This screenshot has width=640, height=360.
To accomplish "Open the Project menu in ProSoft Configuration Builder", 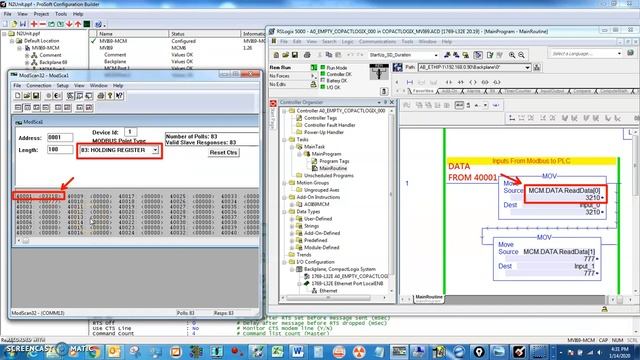I will 41,14.
